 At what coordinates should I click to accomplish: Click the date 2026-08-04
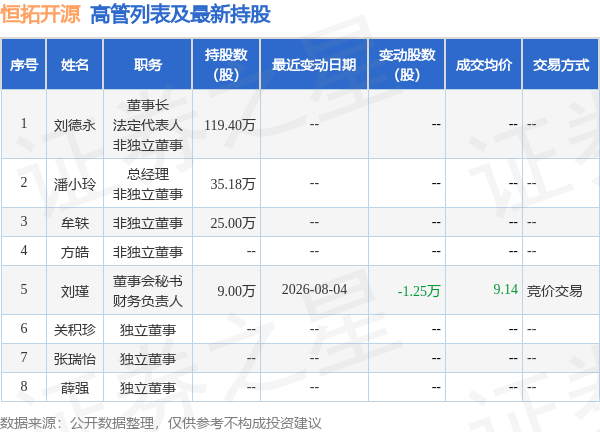tap(315, 289)
